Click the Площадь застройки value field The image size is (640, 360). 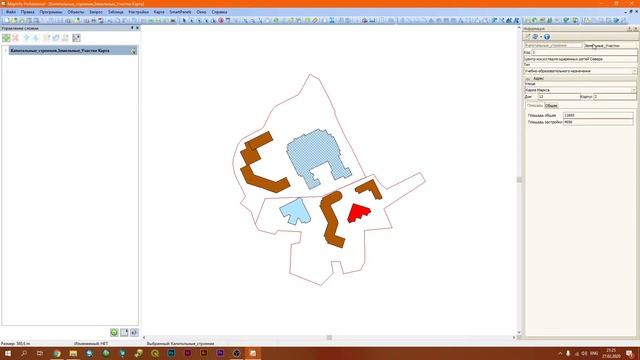tap(598, 122)
